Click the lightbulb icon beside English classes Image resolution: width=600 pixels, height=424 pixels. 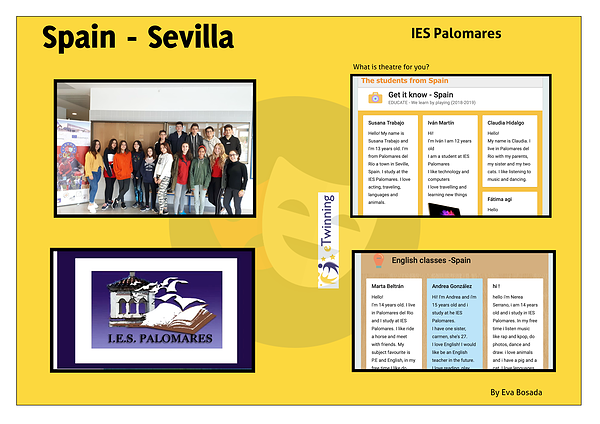point(378,261)
